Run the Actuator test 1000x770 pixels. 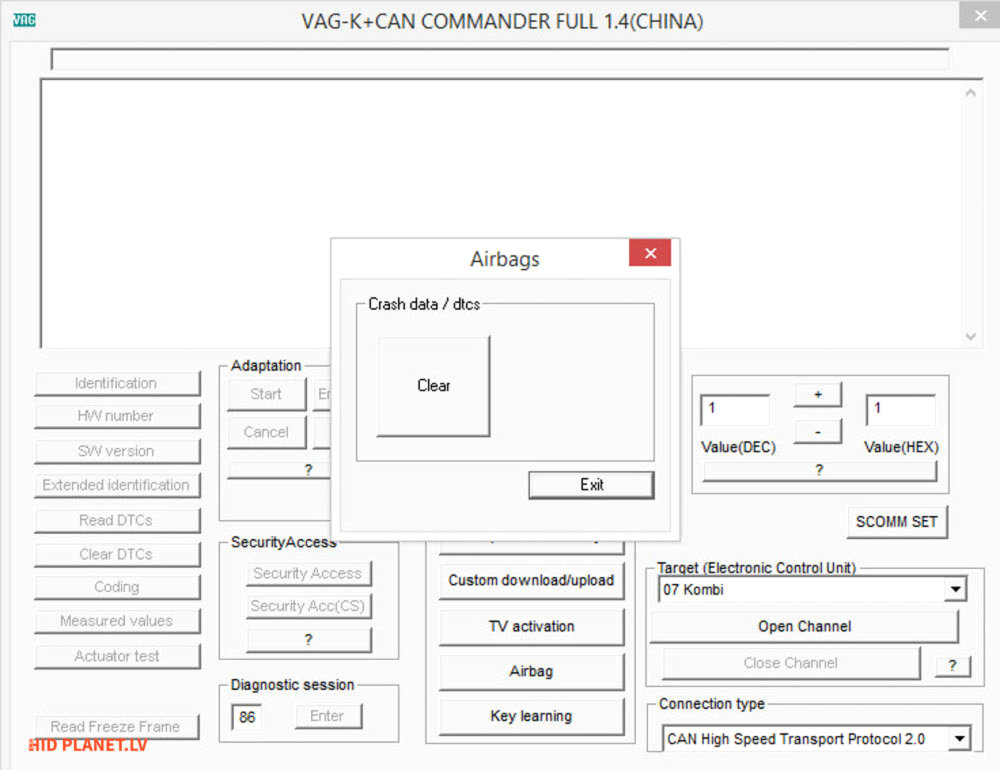[118, 656]
